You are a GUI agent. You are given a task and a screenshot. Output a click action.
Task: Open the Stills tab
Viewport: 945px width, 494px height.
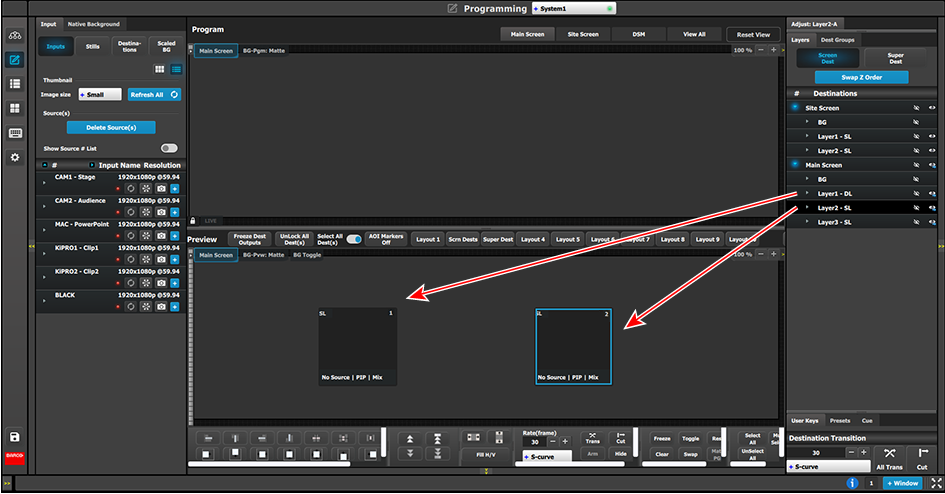[x=93, y=46]
